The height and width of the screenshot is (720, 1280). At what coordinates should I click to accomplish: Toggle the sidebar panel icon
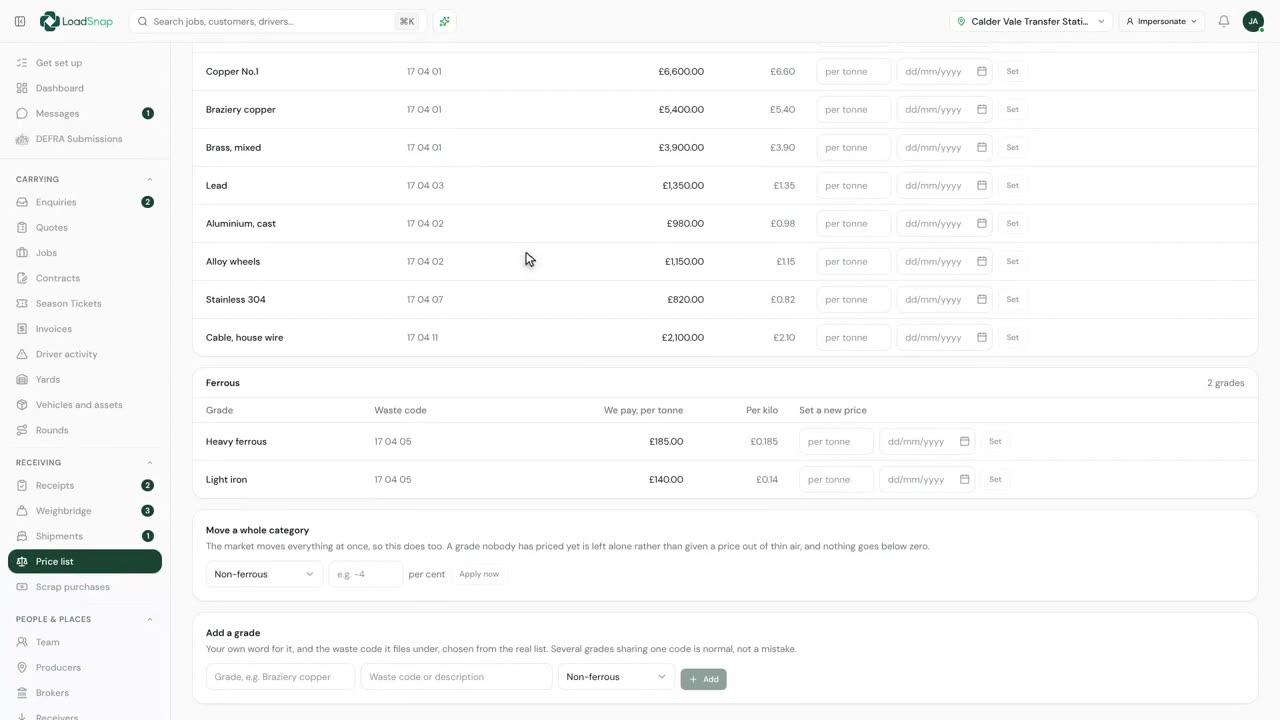(20, 21)
